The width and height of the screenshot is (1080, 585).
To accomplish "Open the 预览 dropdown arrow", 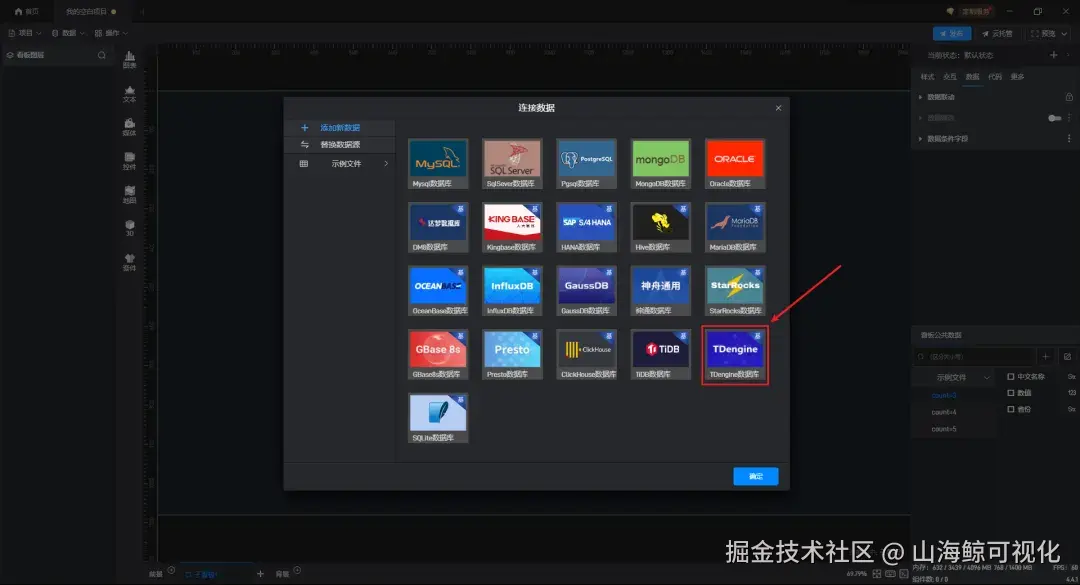I will tap(1065, 33).
